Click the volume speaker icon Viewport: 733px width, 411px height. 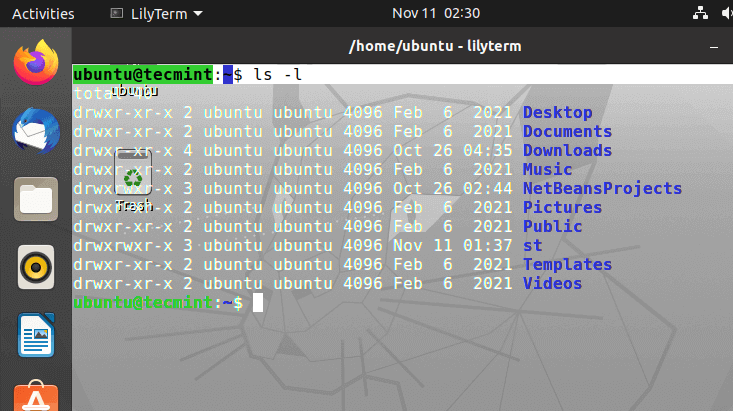coord(727,13)
